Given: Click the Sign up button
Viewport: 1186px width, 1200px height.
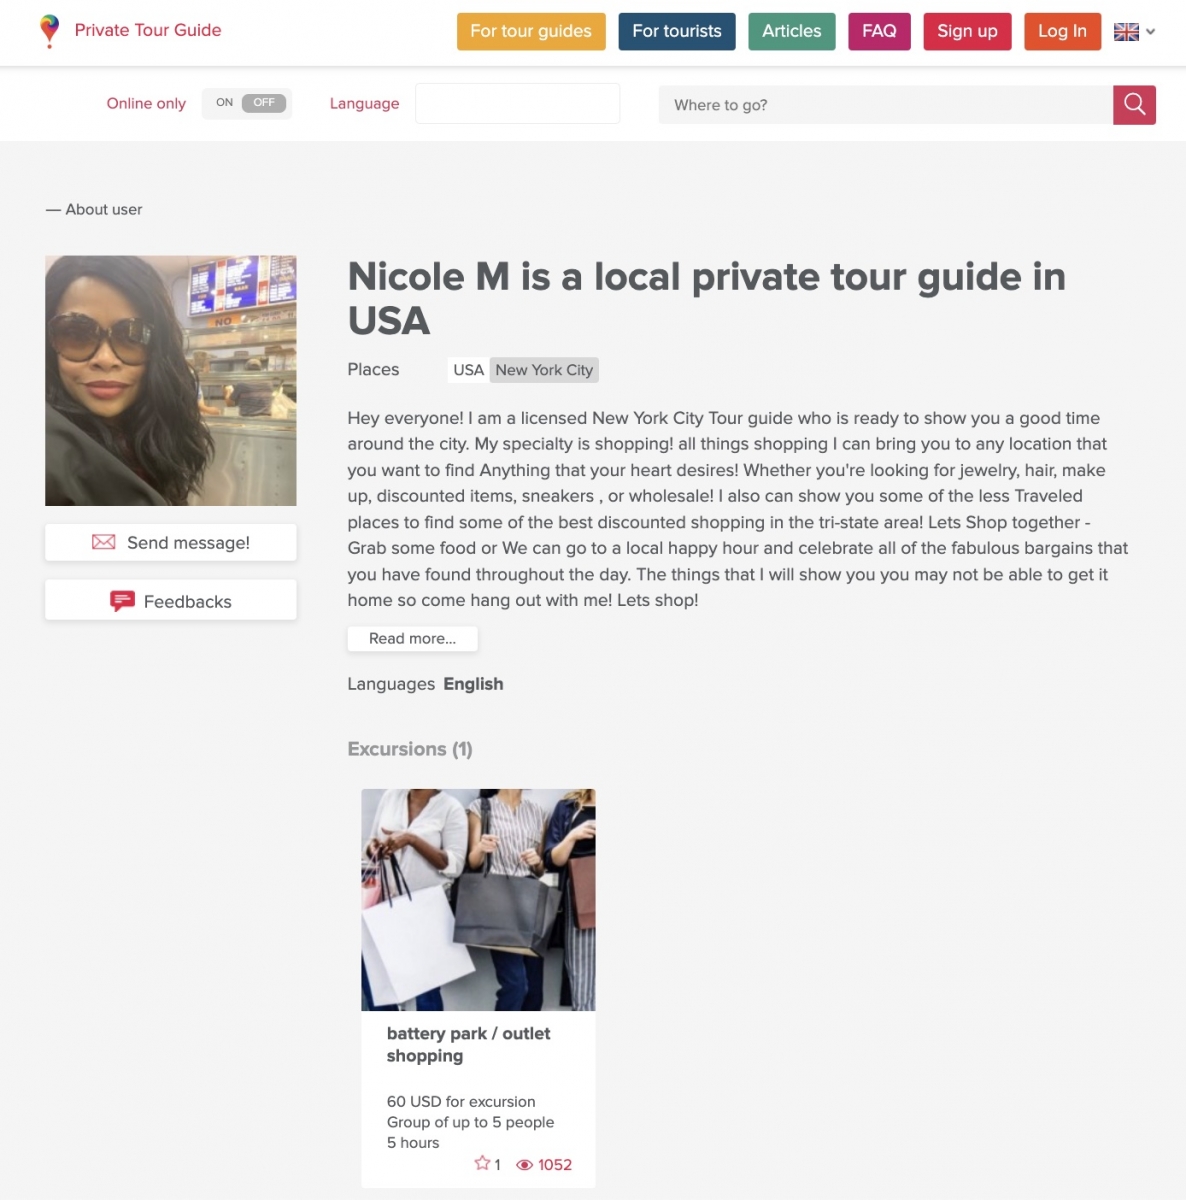Looking at the screenshot, I should [x=967, y=31].
